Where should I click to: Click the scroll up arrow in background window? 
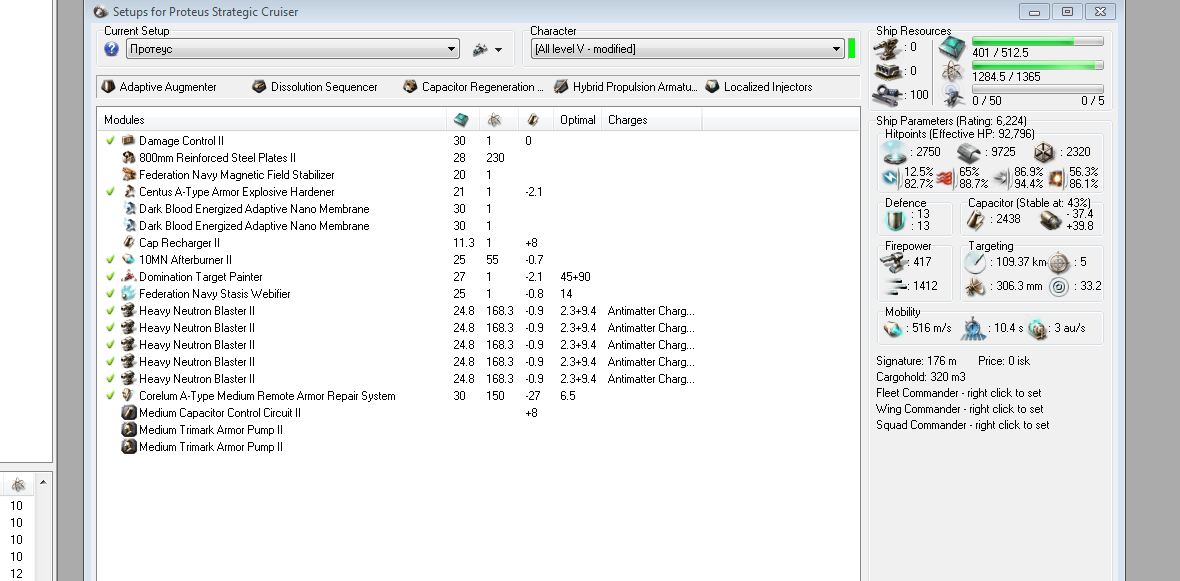pyautogui.click(x=43, y=482)
